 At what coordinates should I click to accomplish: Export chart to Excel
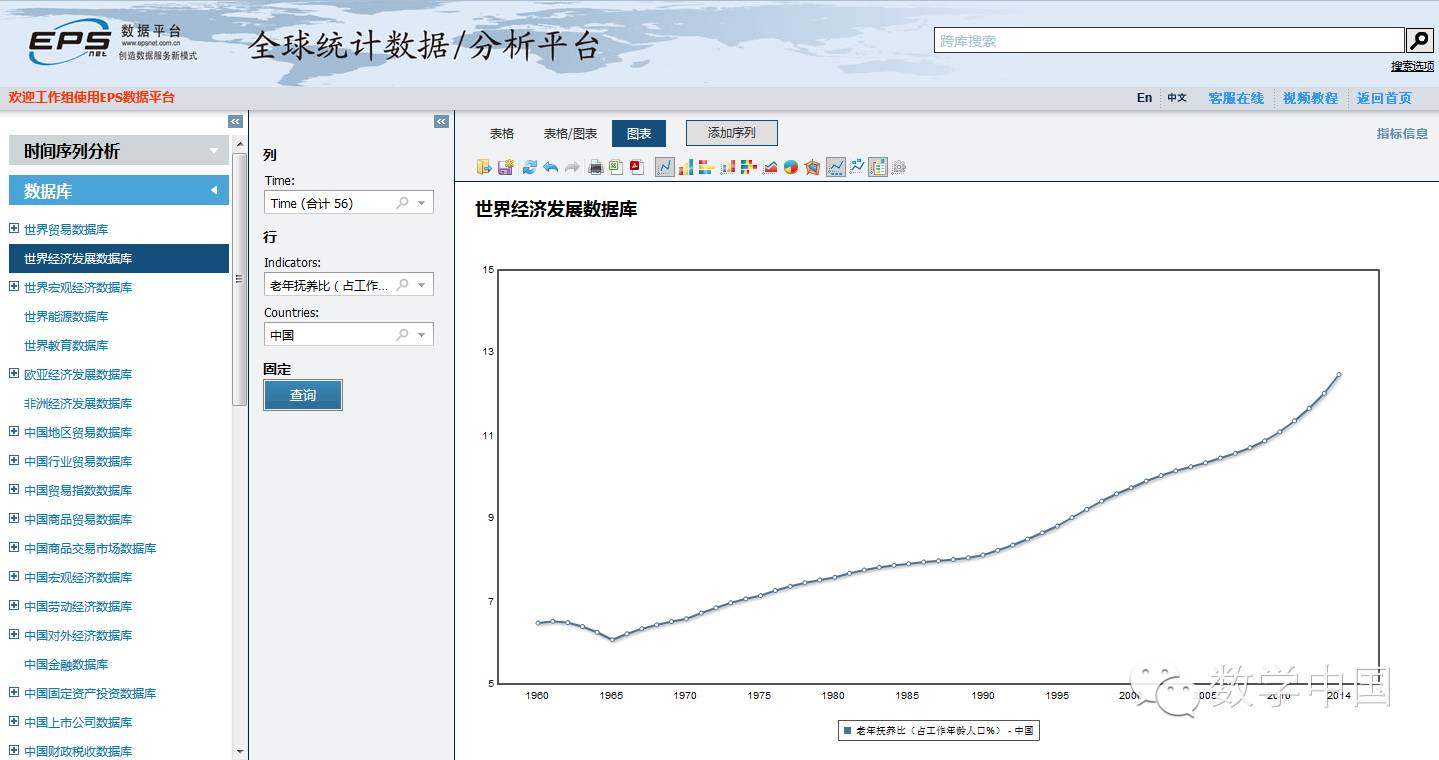pos(616,167)
